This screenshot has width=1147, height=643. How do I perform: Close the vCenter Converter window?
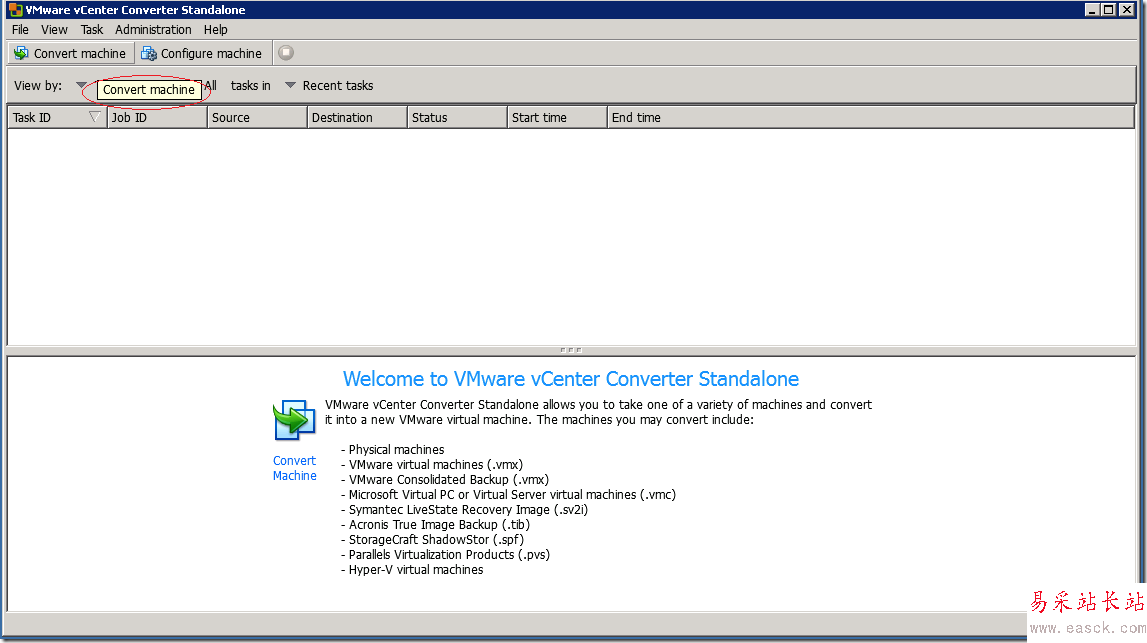click(1127, 10)
